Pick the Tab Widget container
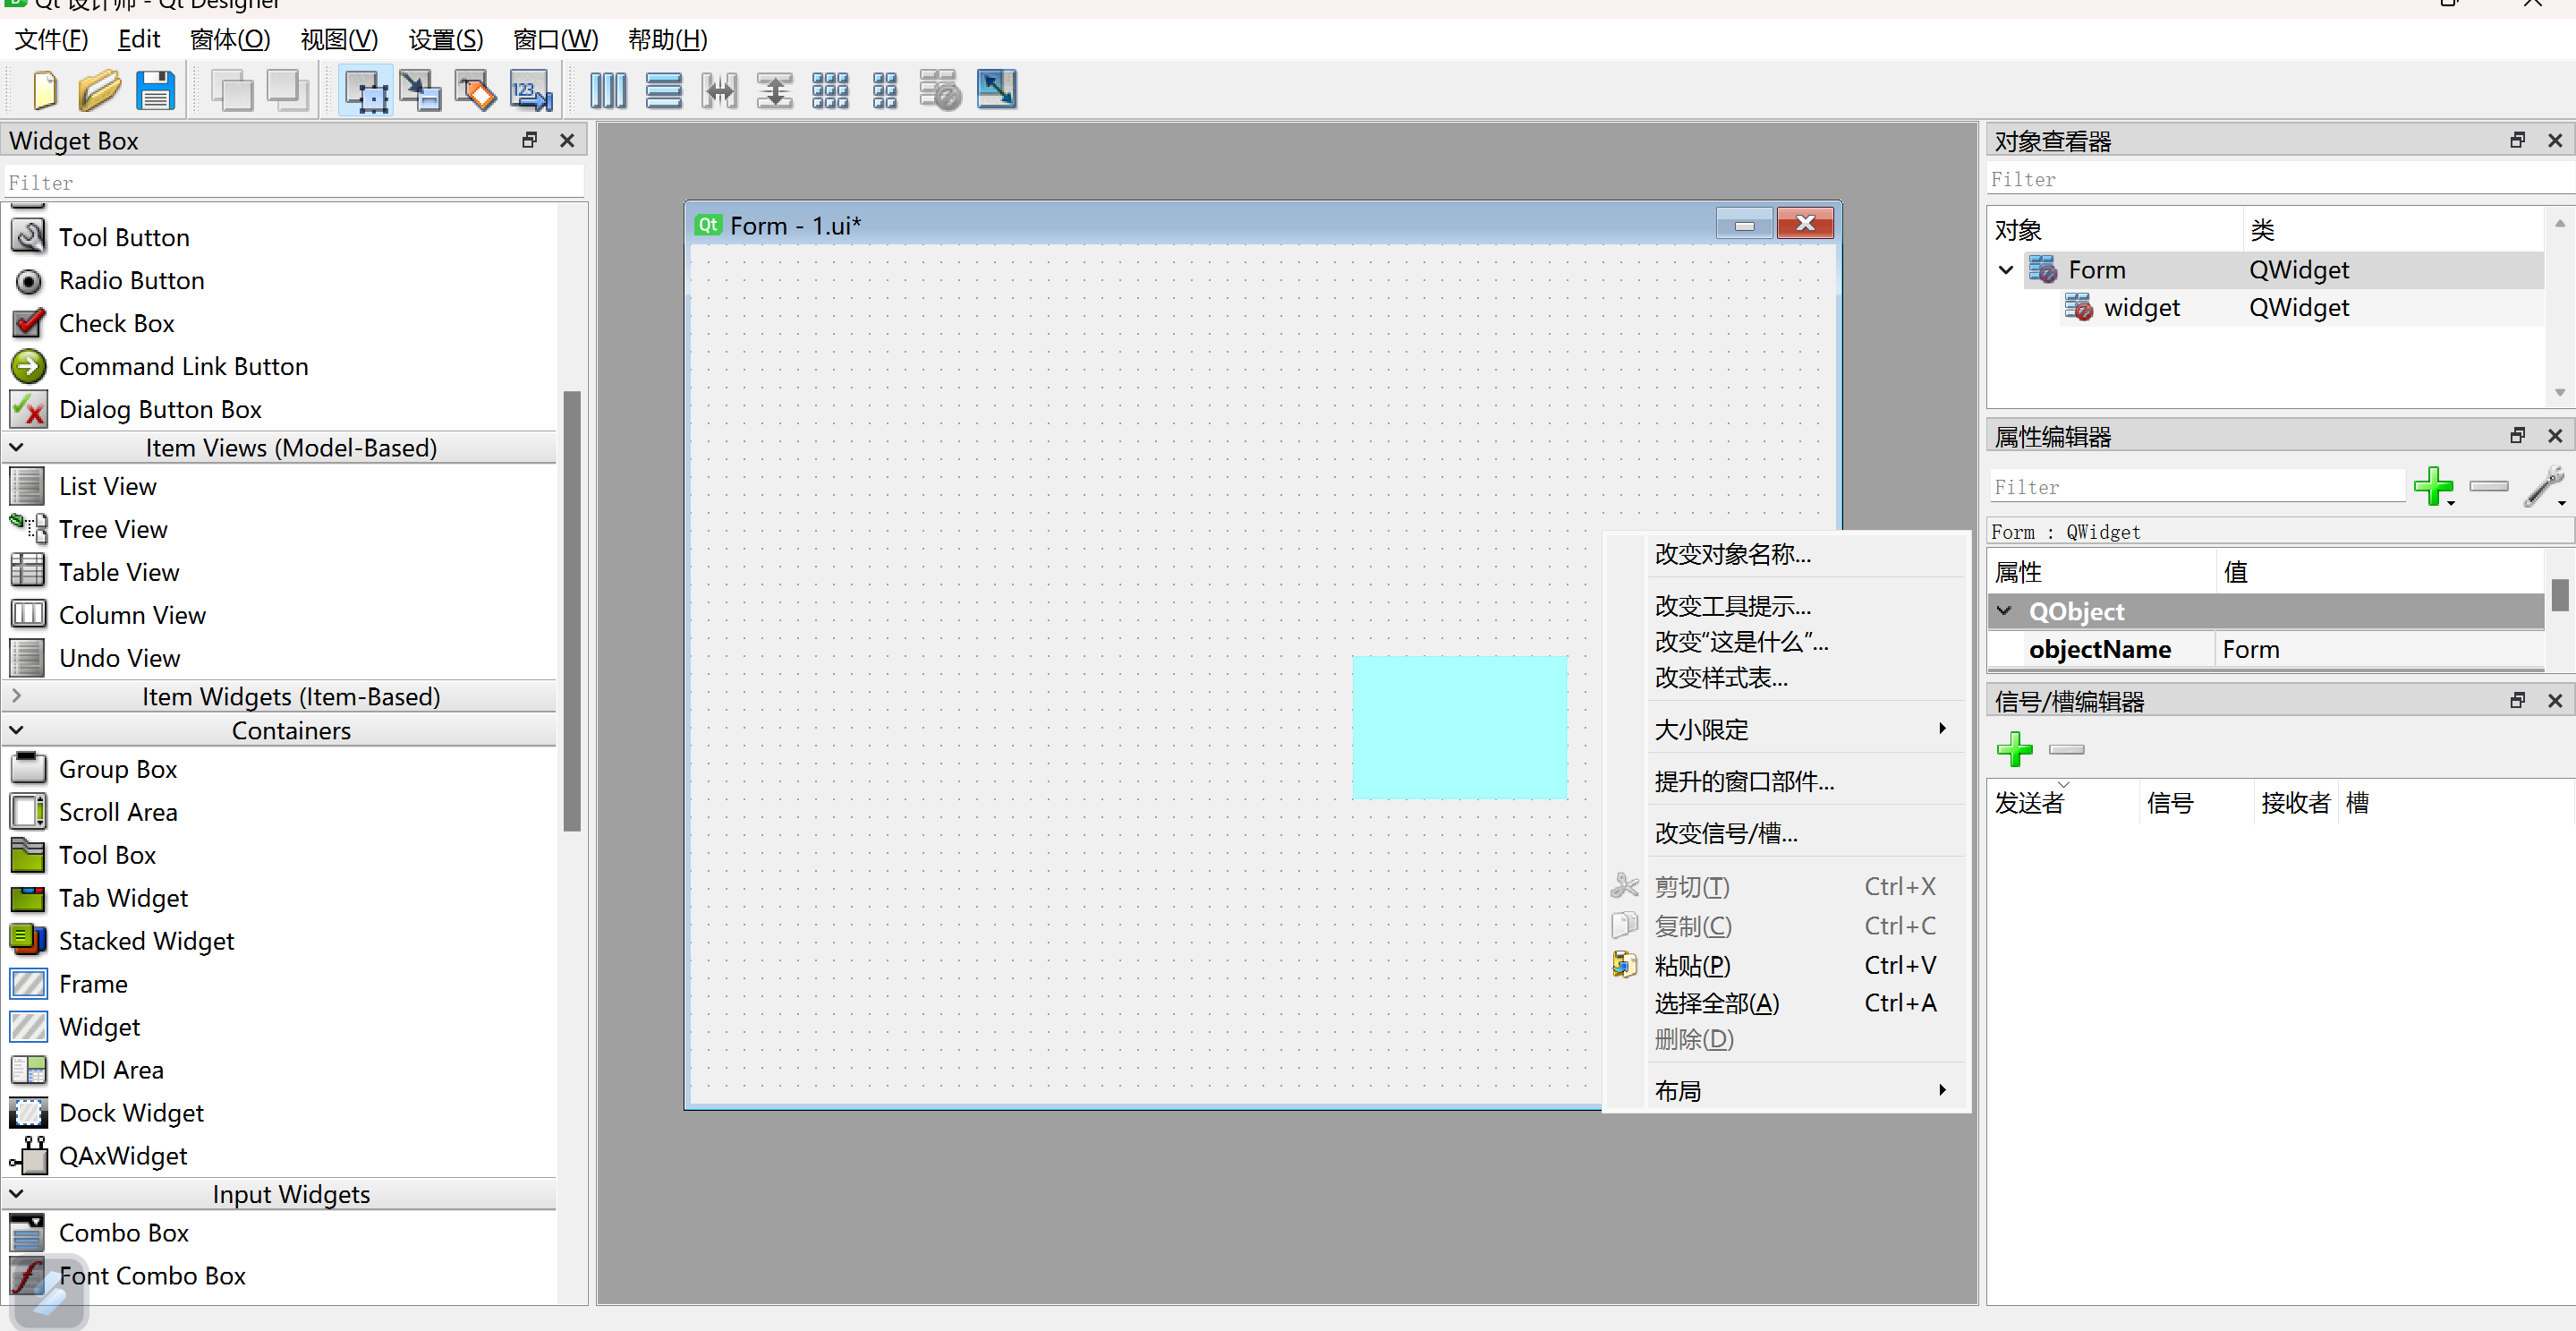The image size is (2576, 1331). coord(123,898)
